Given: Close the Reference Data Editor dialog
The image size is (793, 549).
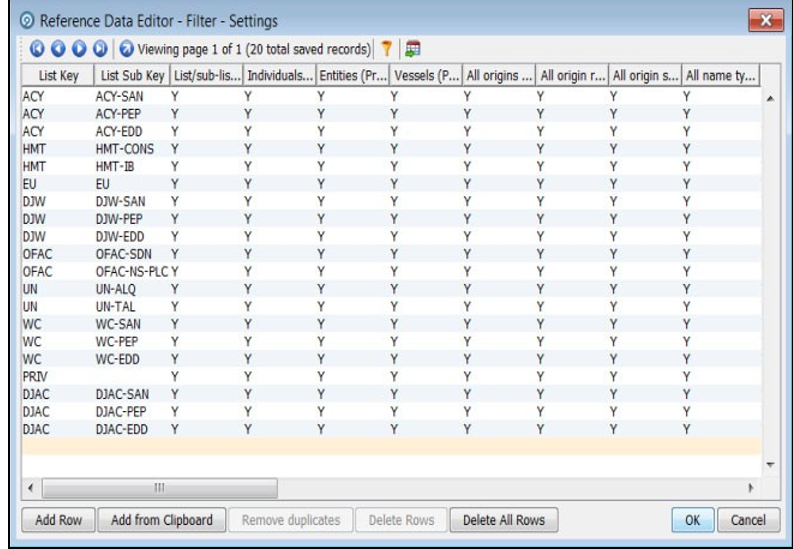Looking at the screenshot, I should 766,20.
